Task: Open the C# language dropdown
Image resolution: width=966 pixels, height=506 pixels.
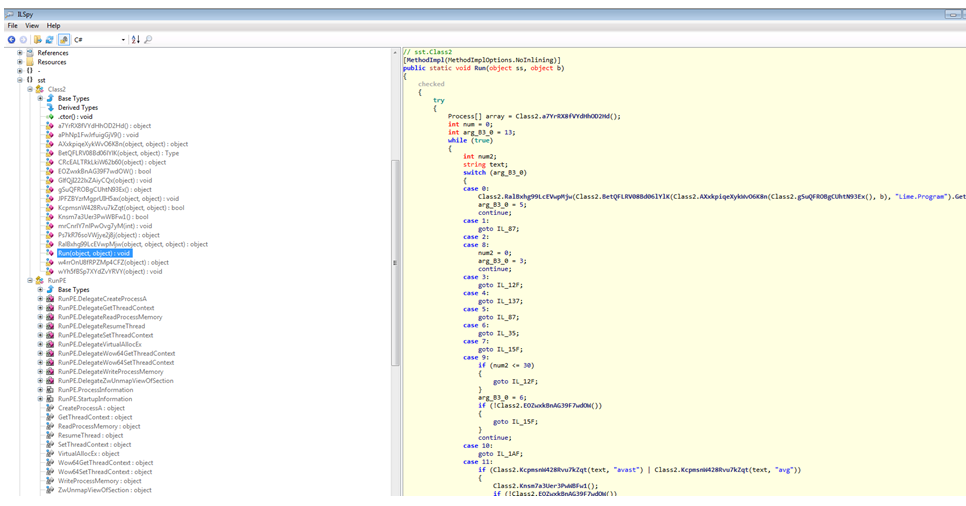Action: click(x=99, y=39)
